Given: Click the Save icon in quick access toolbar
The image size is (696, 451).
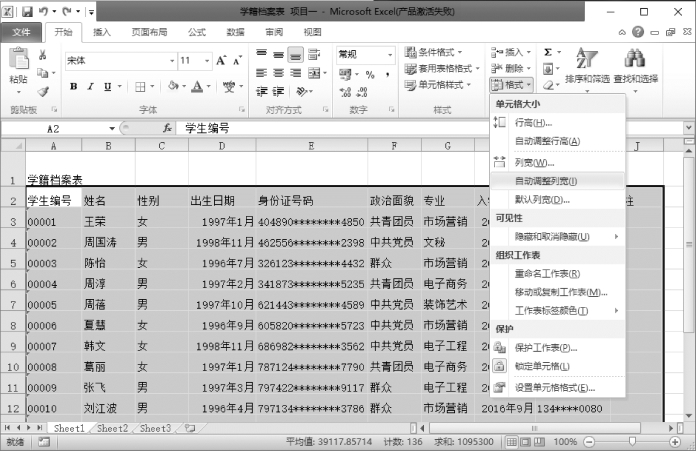Looking at the screenshot, I should 28,12.
